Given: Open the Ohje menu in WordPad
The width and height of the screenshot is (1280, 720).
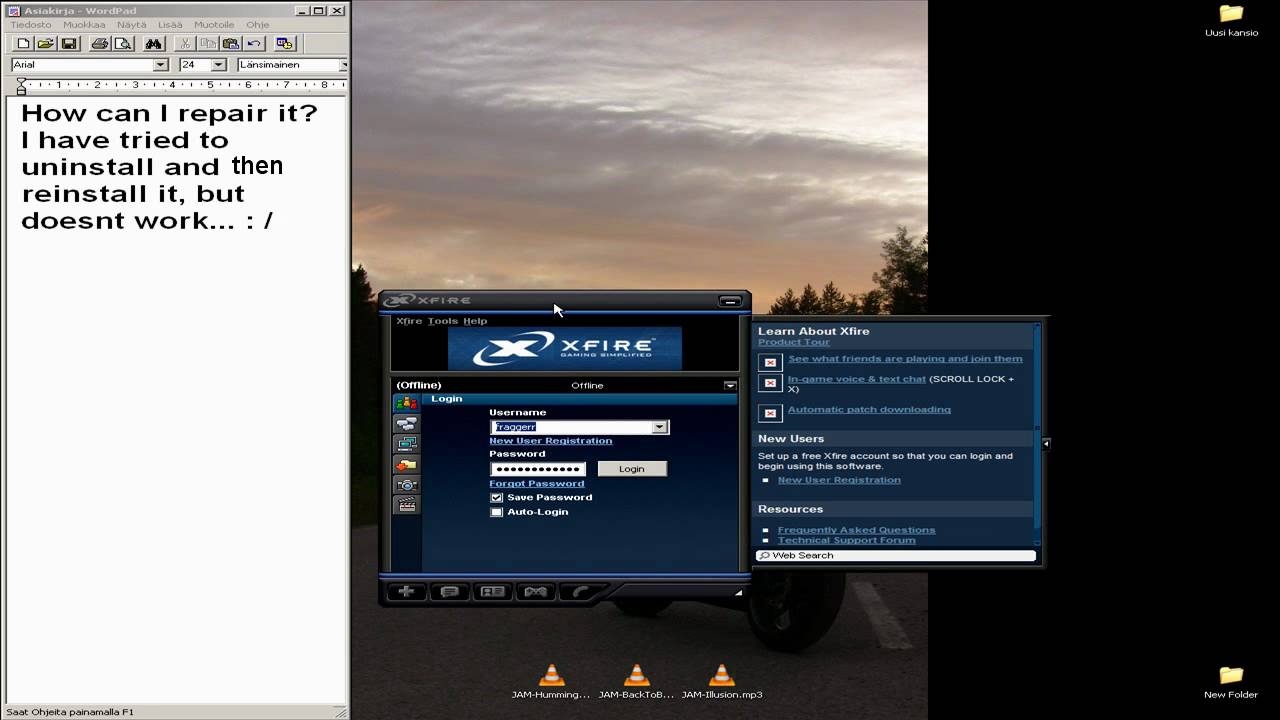Looking at the screenshot, I should click(x=258, y=25).
